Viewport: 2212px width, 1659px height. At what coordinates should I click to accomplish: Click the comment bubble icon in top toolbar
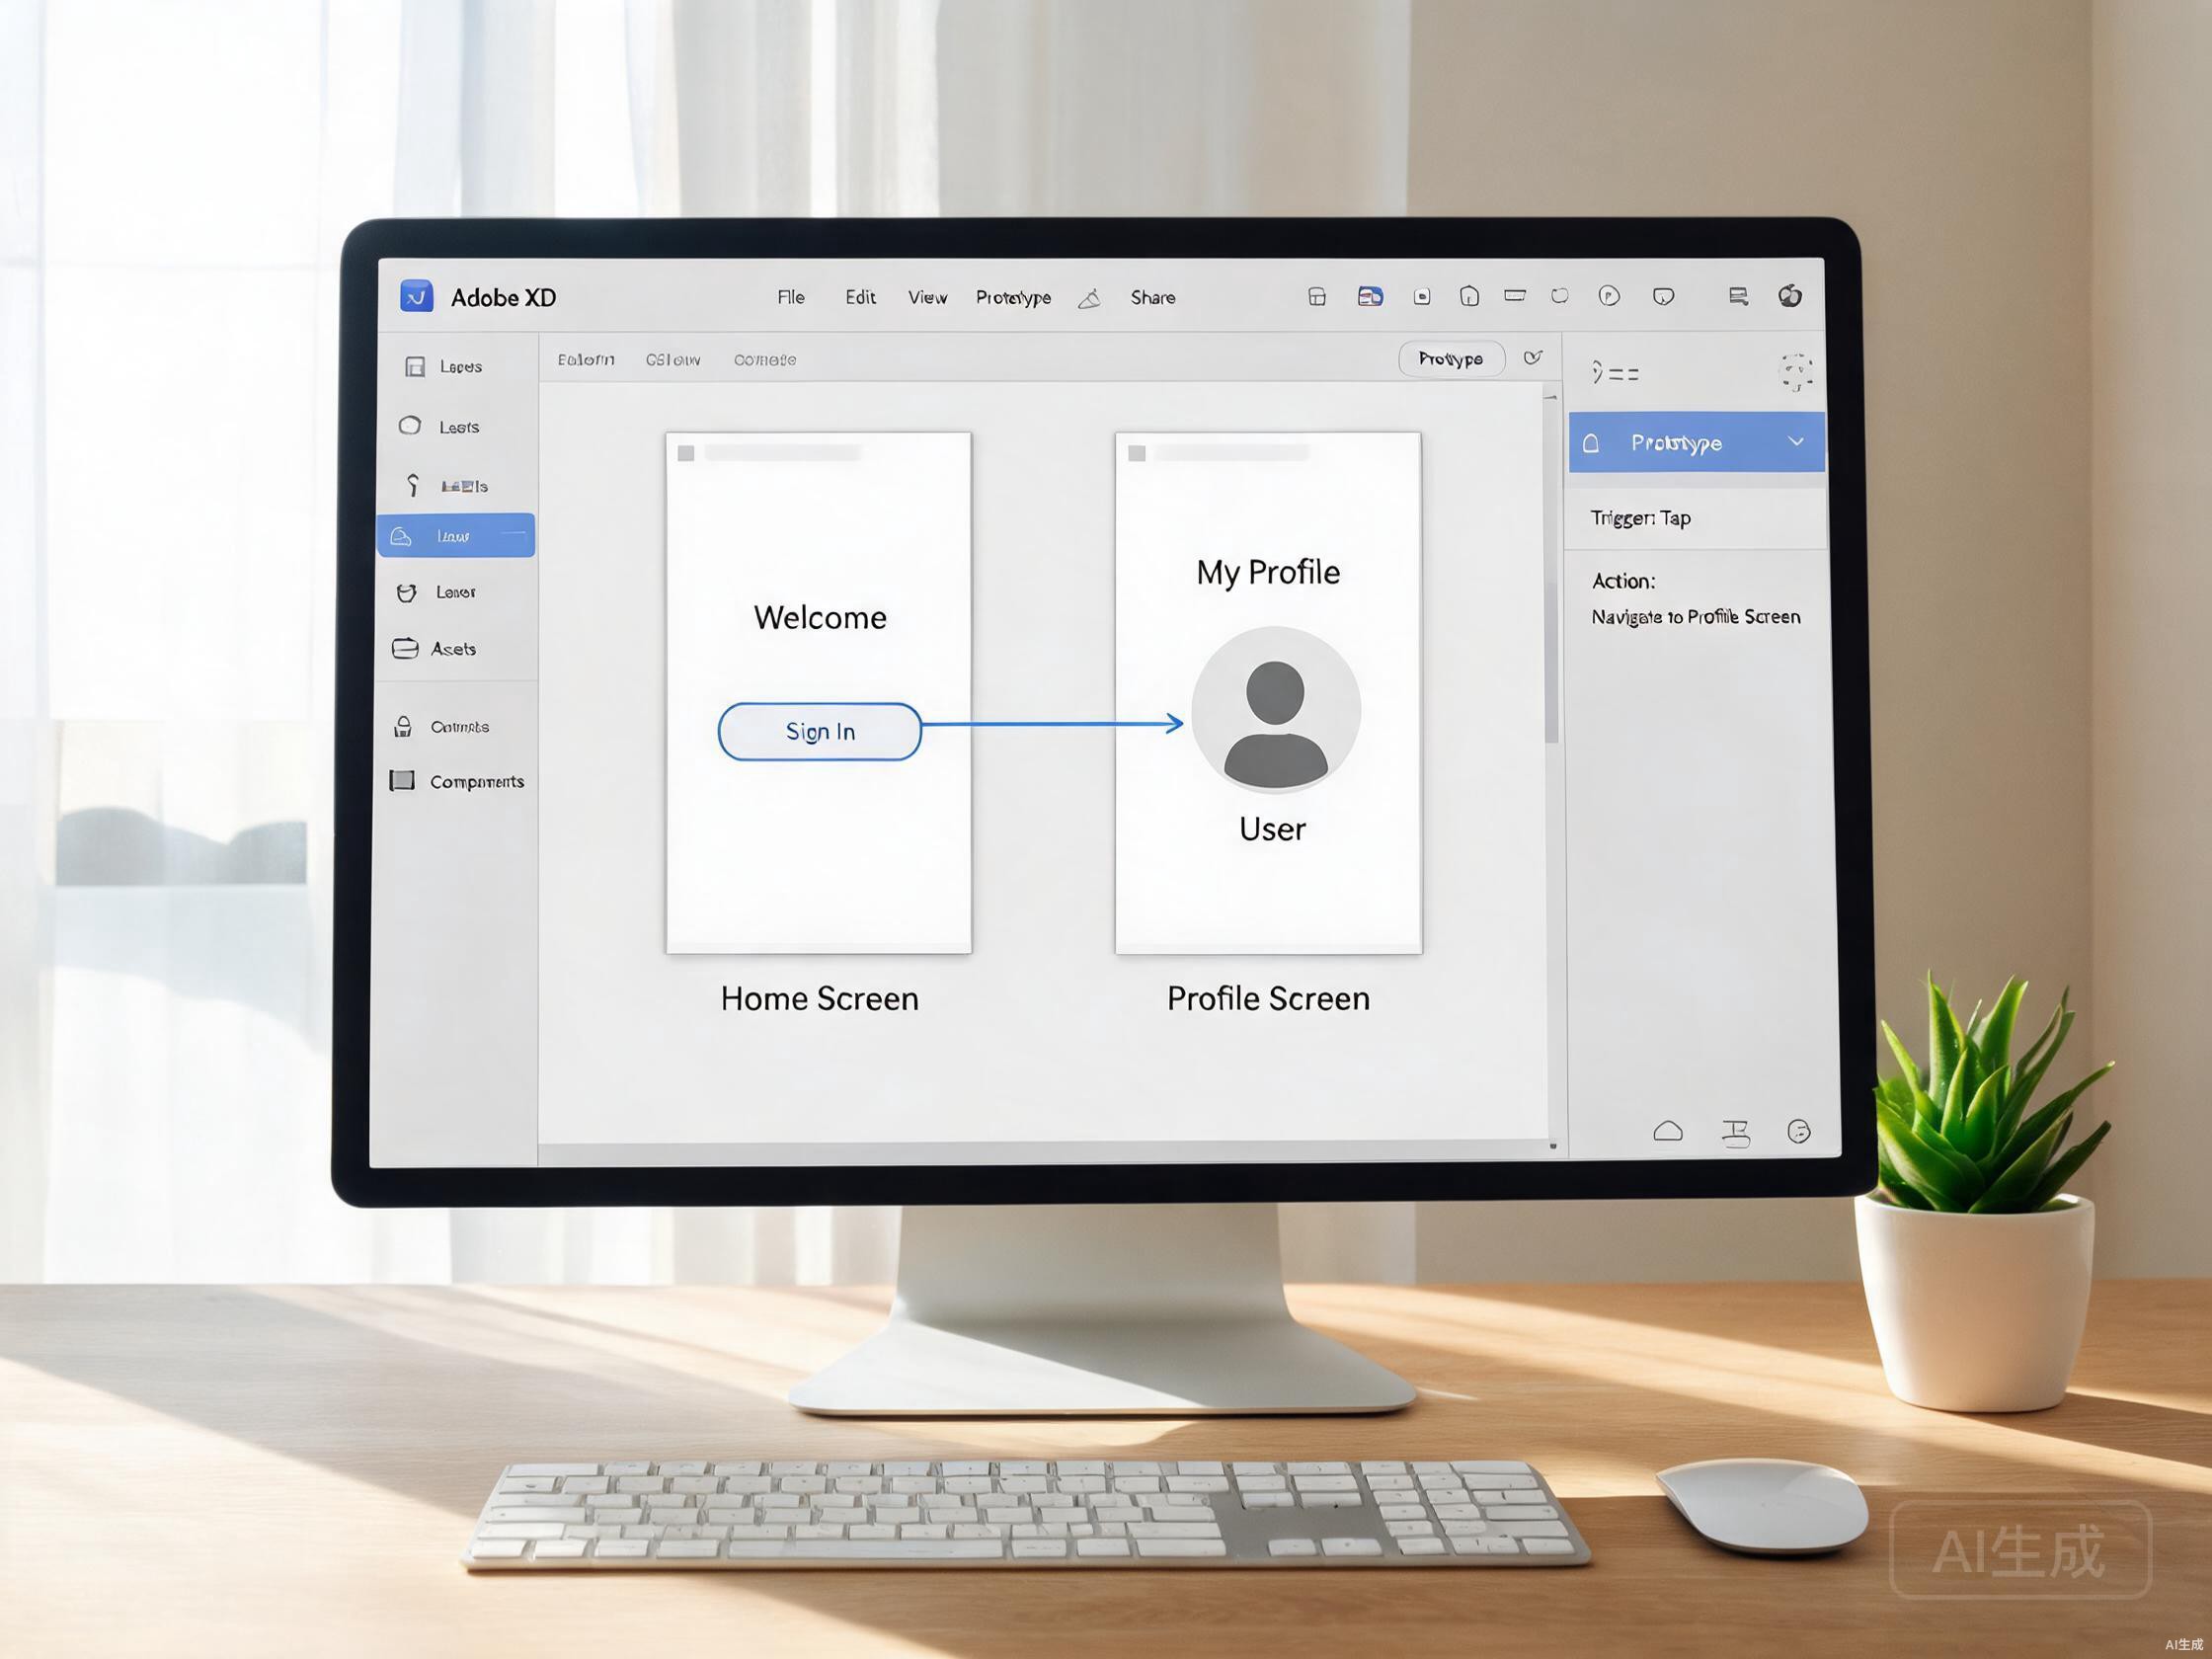click(1663, 296)
